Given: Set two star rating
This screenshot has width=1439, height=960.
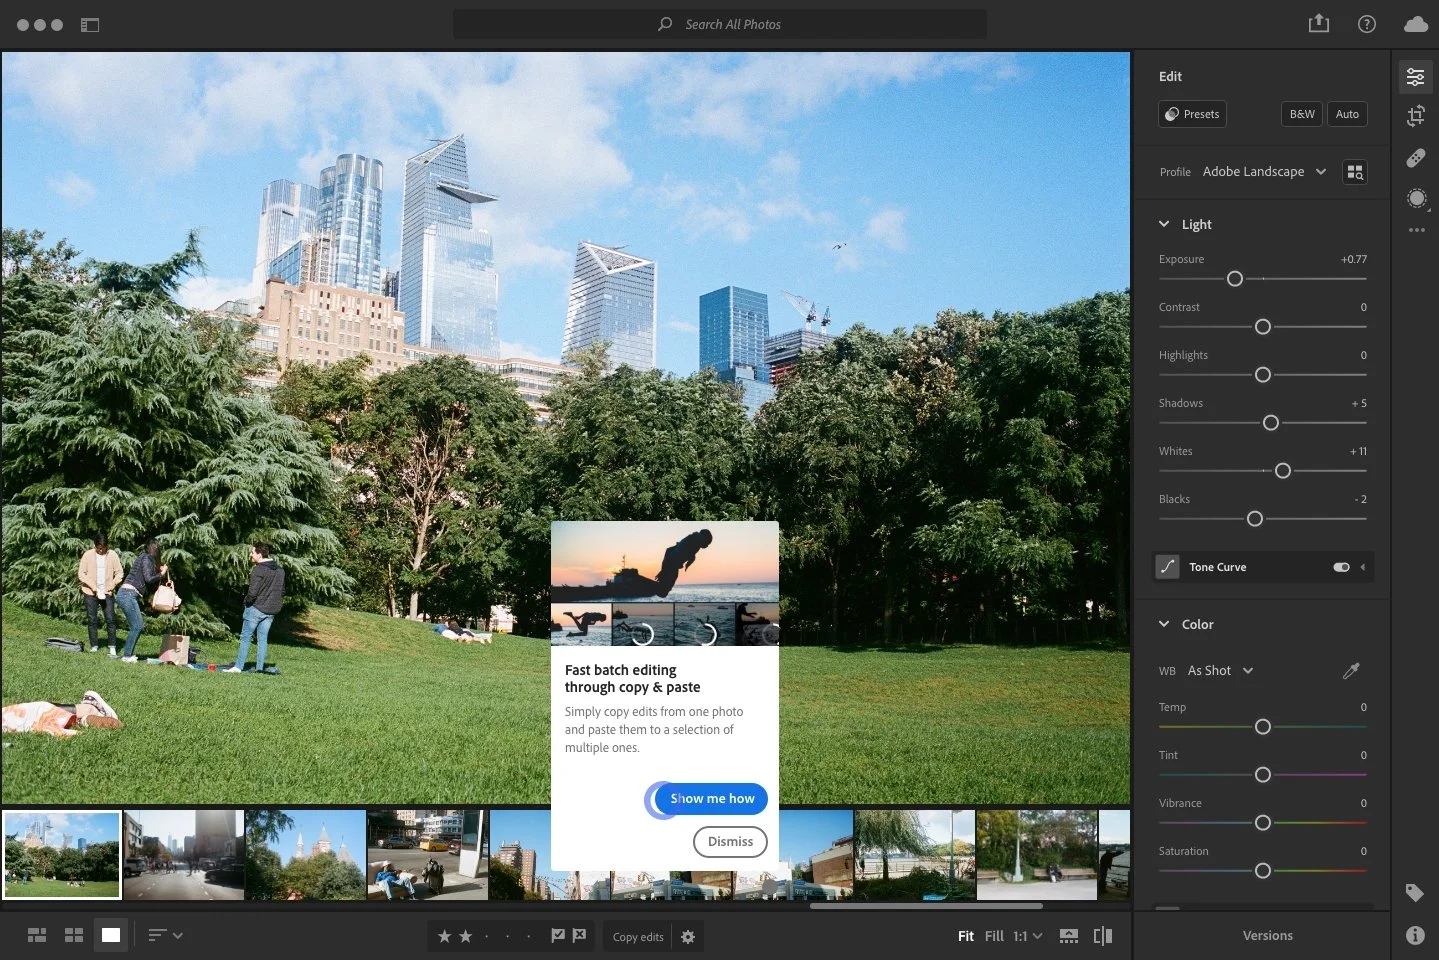Looking at the screenshot, I should click(x=465, y=937).
